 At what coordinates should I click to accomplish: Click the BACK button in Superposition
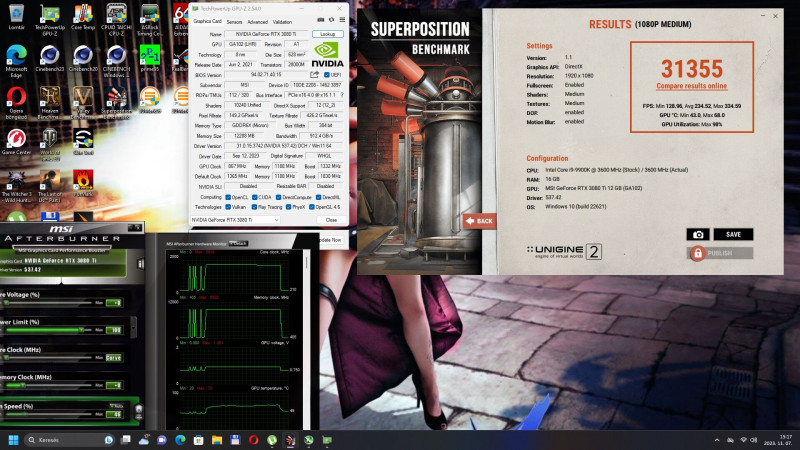point(479,221)
